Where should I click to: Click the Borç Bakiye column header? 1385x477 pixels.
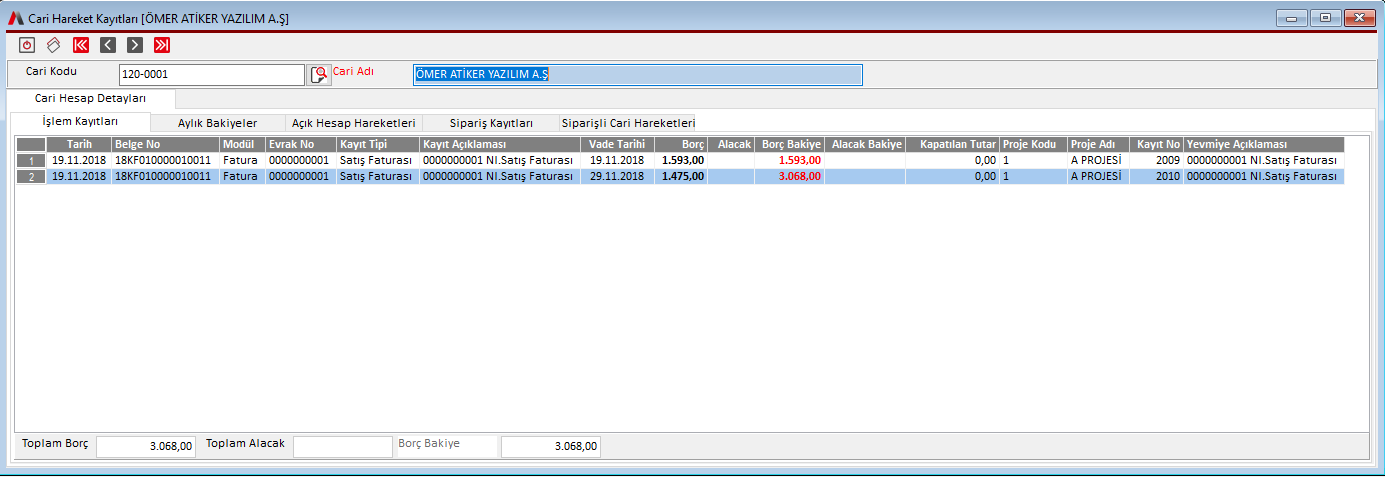tap(790, 145)
